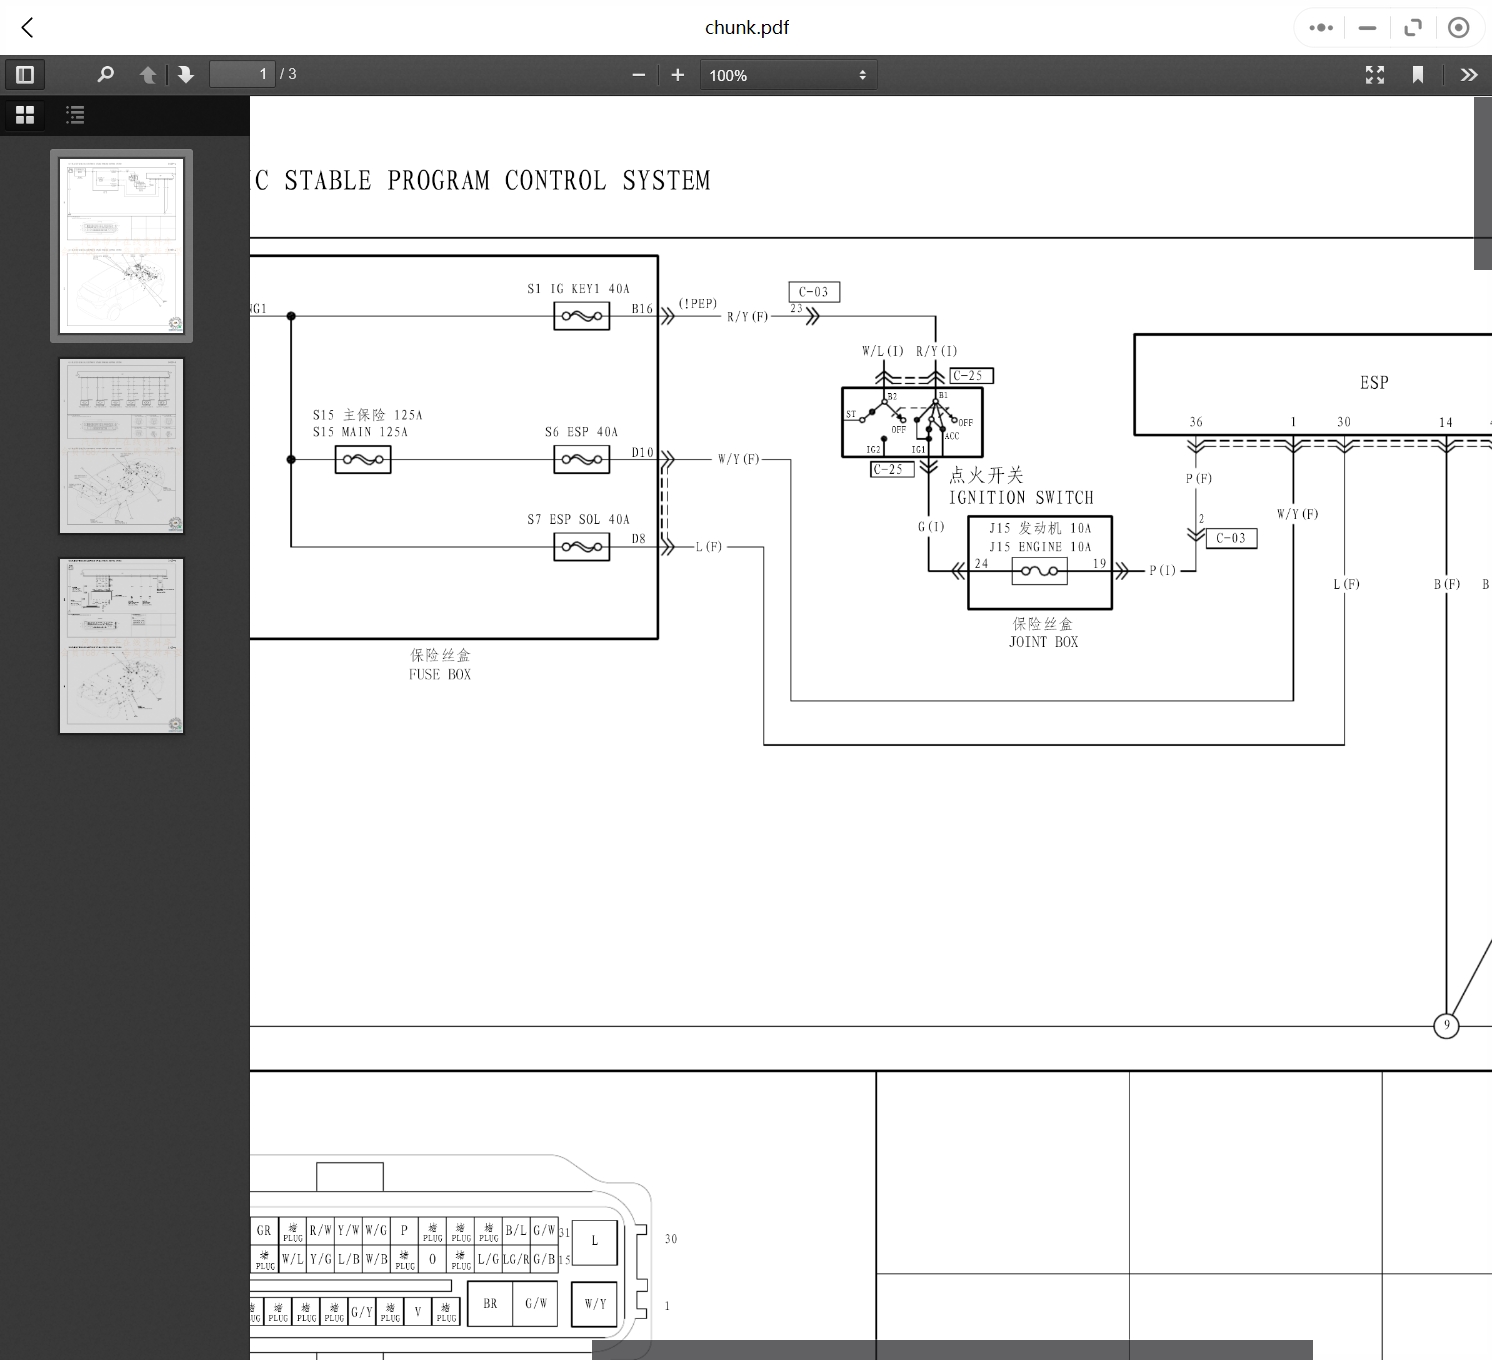Open page 3 thumbnail
The image size is (1492, 1360).
point(122,646)
